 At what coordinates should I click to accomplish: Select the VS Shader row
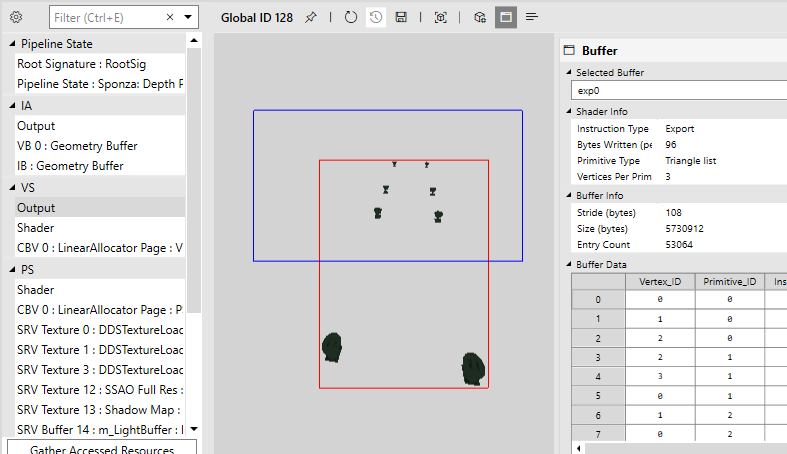tap(100, 228)
